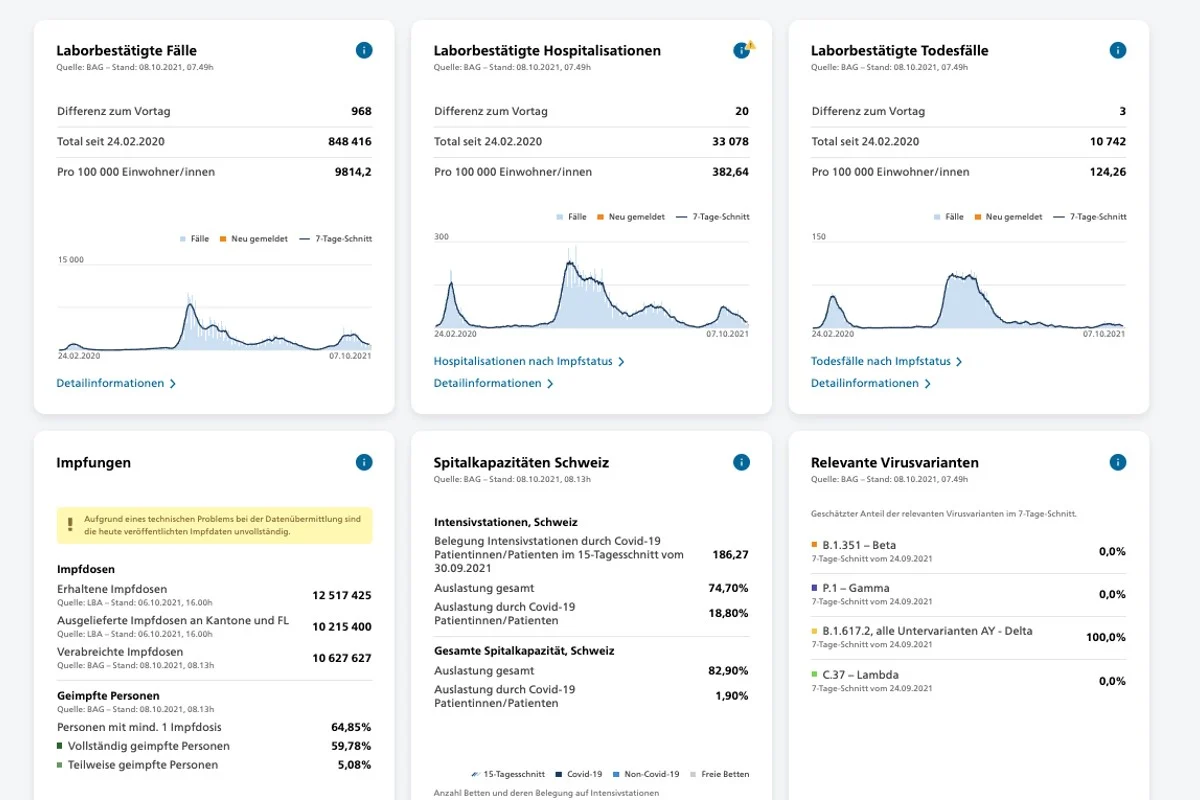The width and height of the screenshot is (1200, 800).
Task: Click the orange B.1.351 Beta swatch
Action: point(815,545)
